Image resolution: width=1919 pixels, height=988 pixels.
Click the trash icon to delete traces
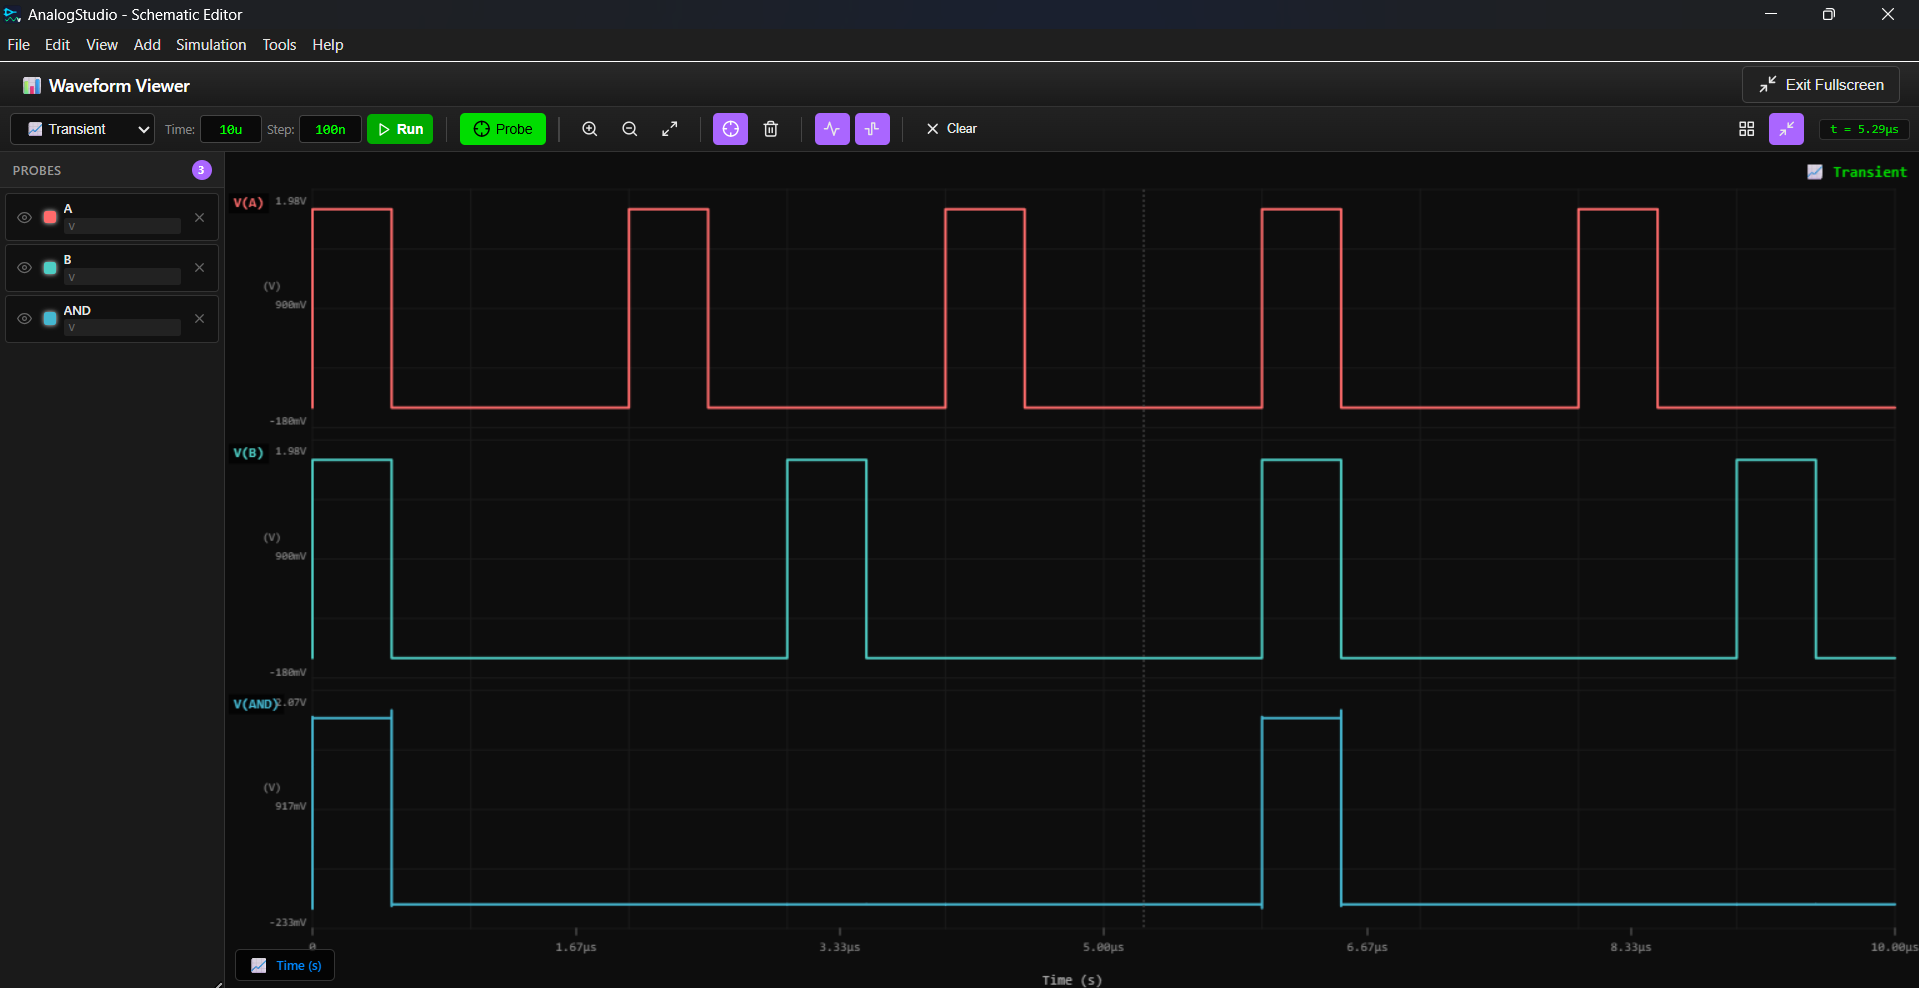(x=770, y=128)
